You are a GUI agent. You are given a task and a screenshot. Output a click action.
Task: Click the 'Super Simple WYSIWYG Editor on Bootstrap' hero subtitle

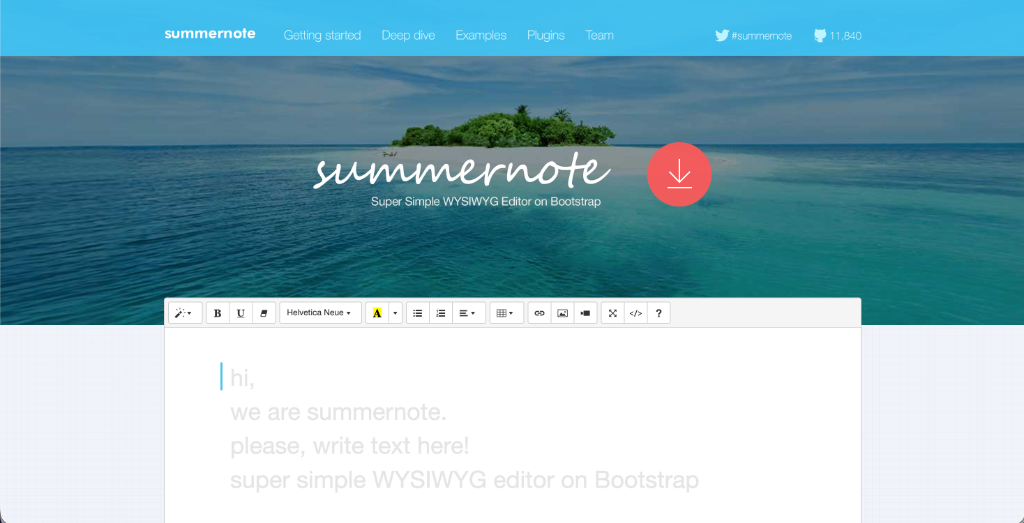(x=486, y=202)
